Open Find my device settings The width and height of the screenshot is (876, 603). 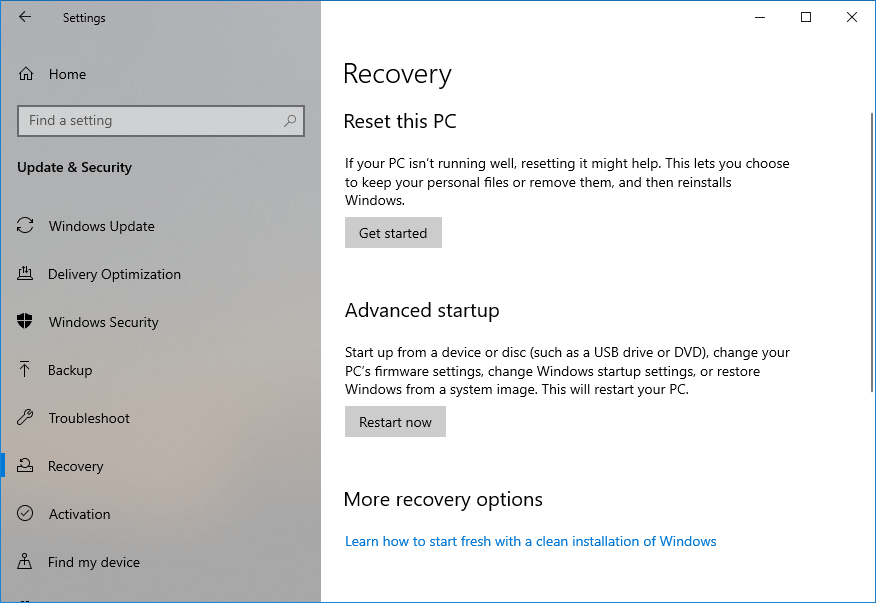pyautogui.click(x=94, y=562)
